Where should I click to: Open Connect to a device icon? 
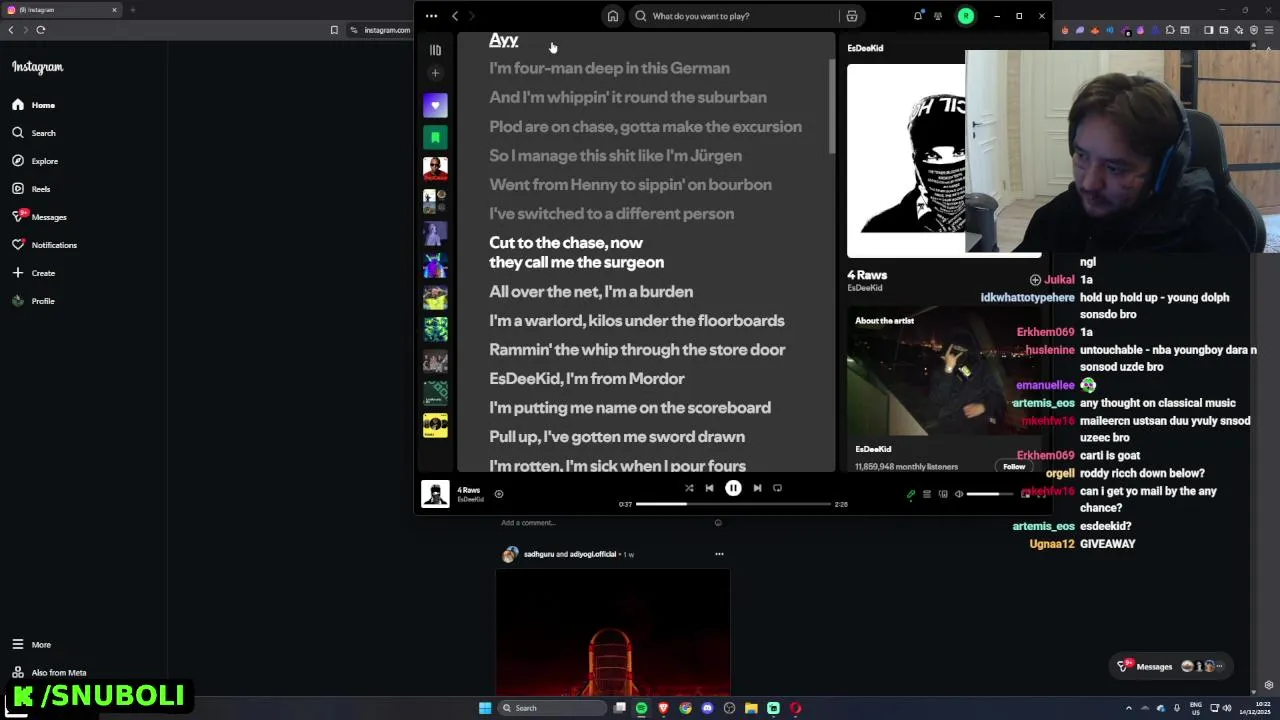943,494
